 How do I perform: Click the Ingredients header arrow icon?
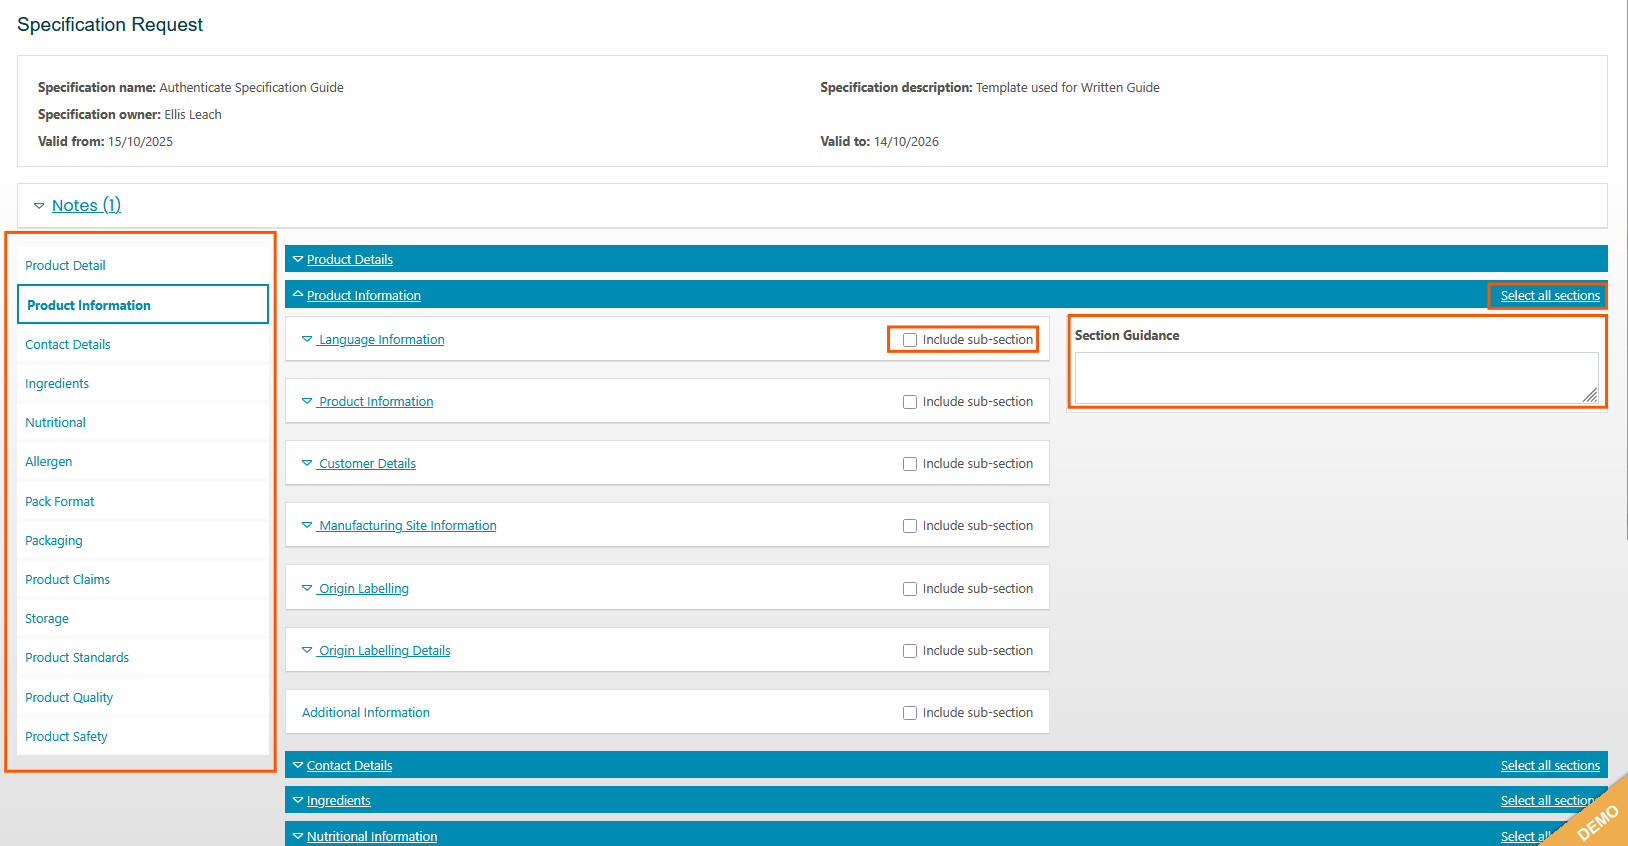pyautogui.click(x=298, y=800)
